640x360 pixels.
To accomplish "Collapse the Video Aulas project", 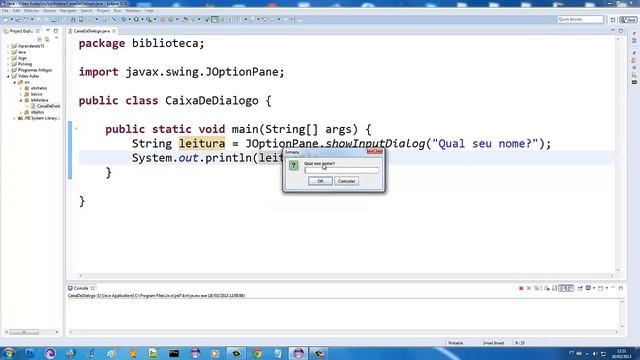I will pos(8,76).
